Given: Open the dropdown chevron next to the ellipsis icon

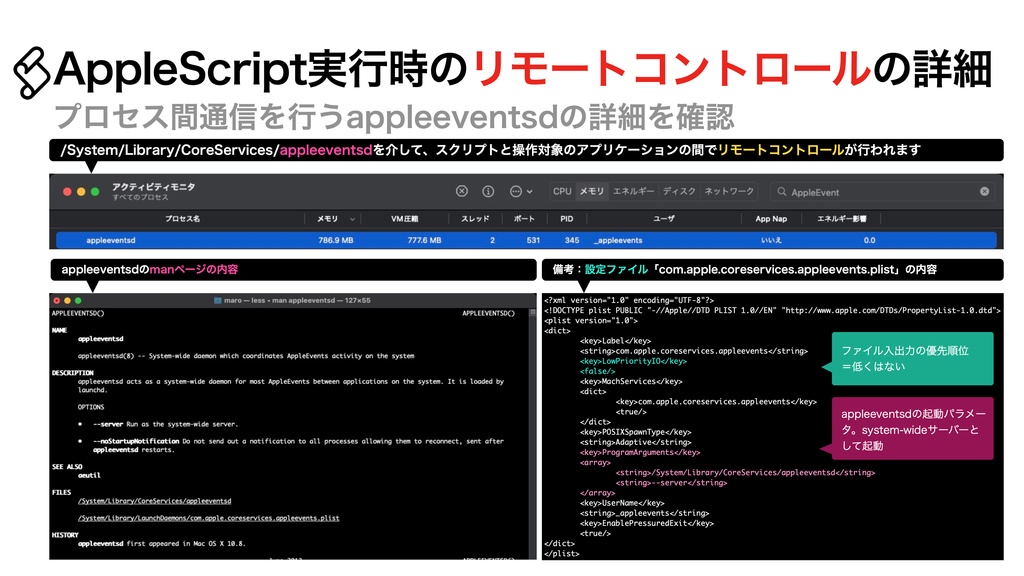Looking at the screenshot, I should click(529, 192).
